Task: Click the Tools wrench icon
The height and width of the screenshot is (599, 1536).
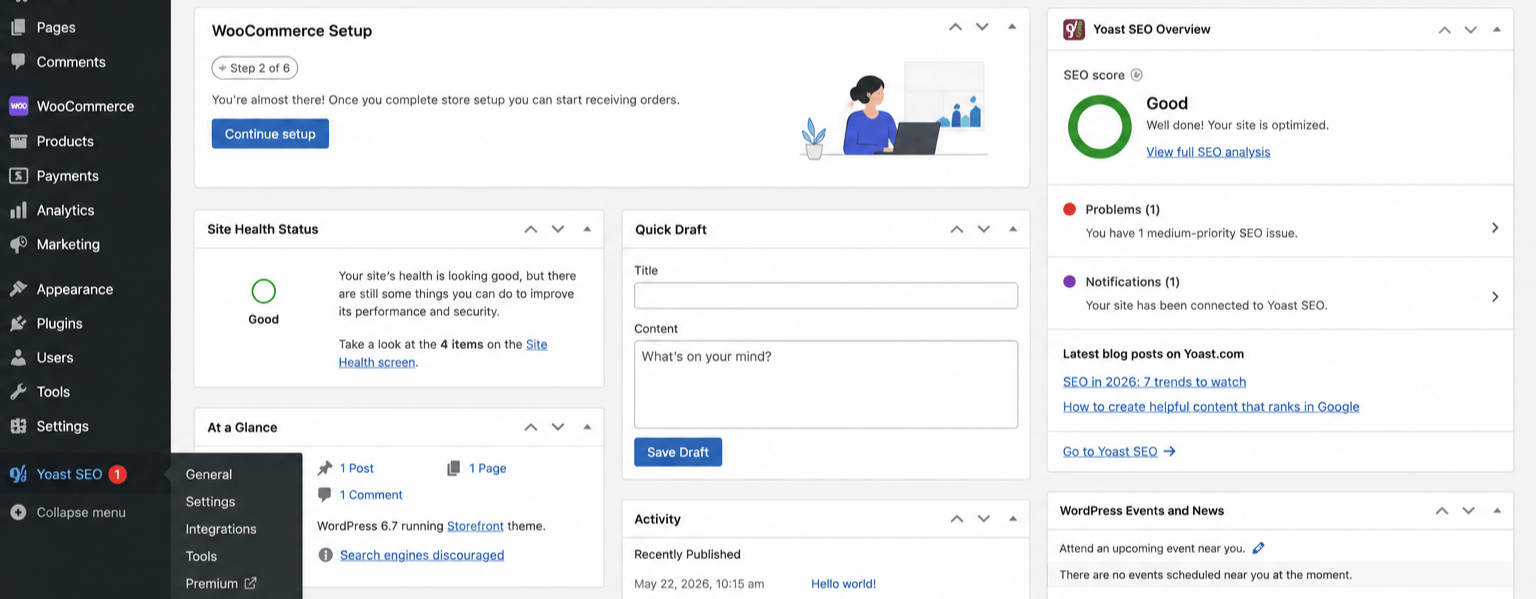Action: point(18,391)
